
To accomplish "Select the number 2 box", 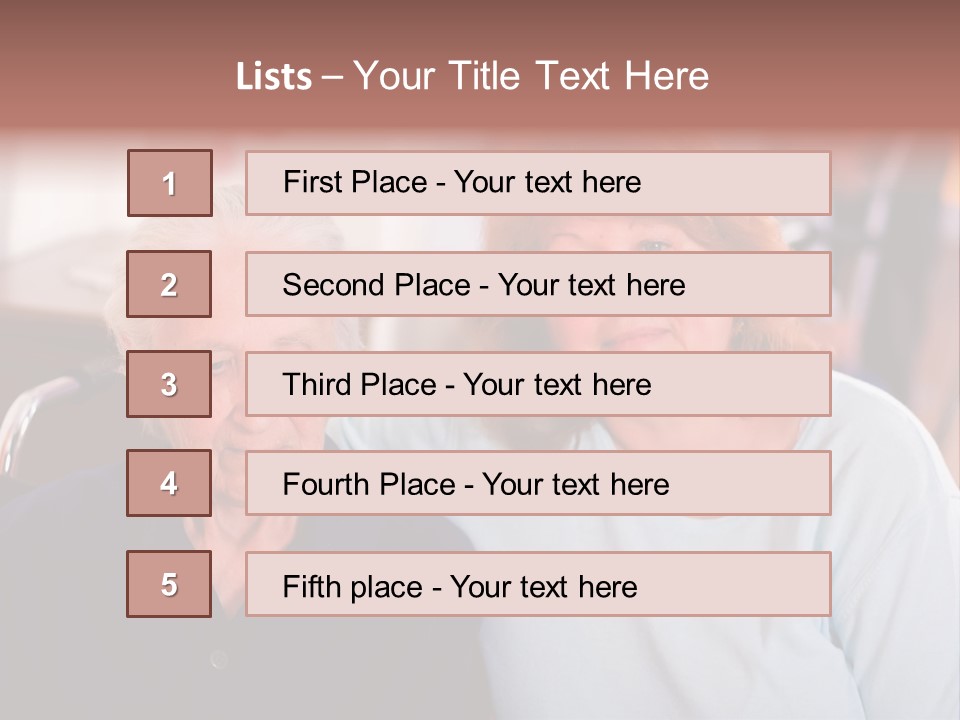I will pos(169,284).
